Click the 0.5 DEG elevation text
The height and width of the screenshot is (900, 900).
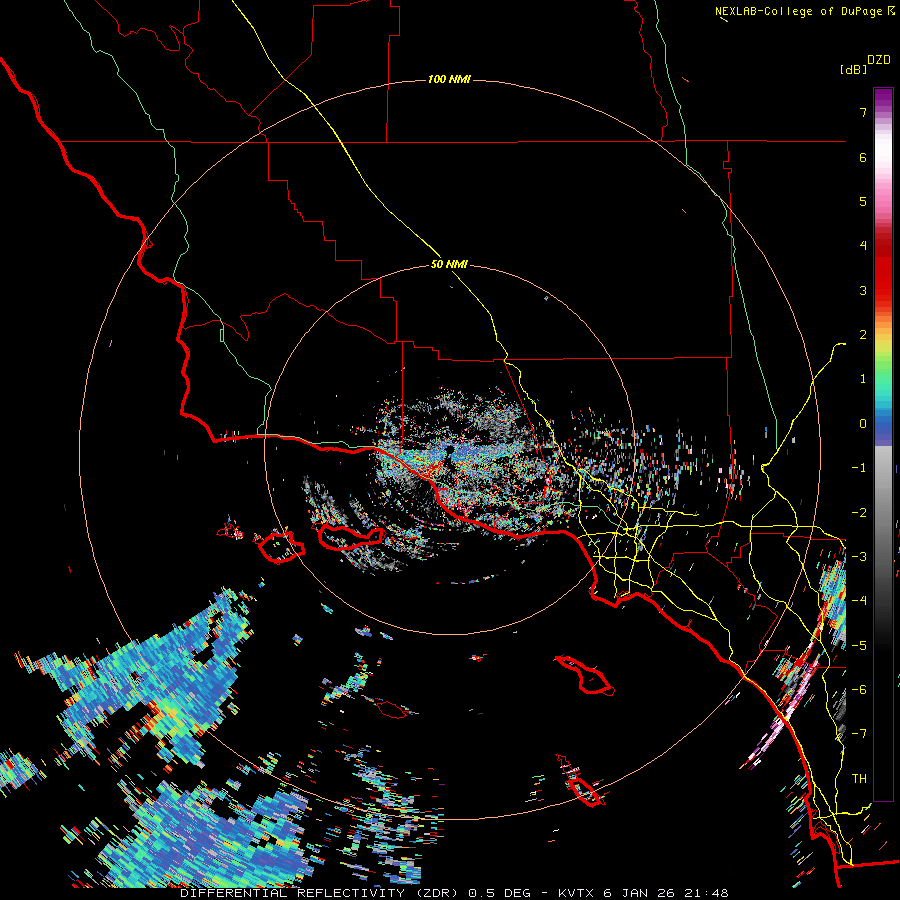pyautogui.click(x=500, y=893)
